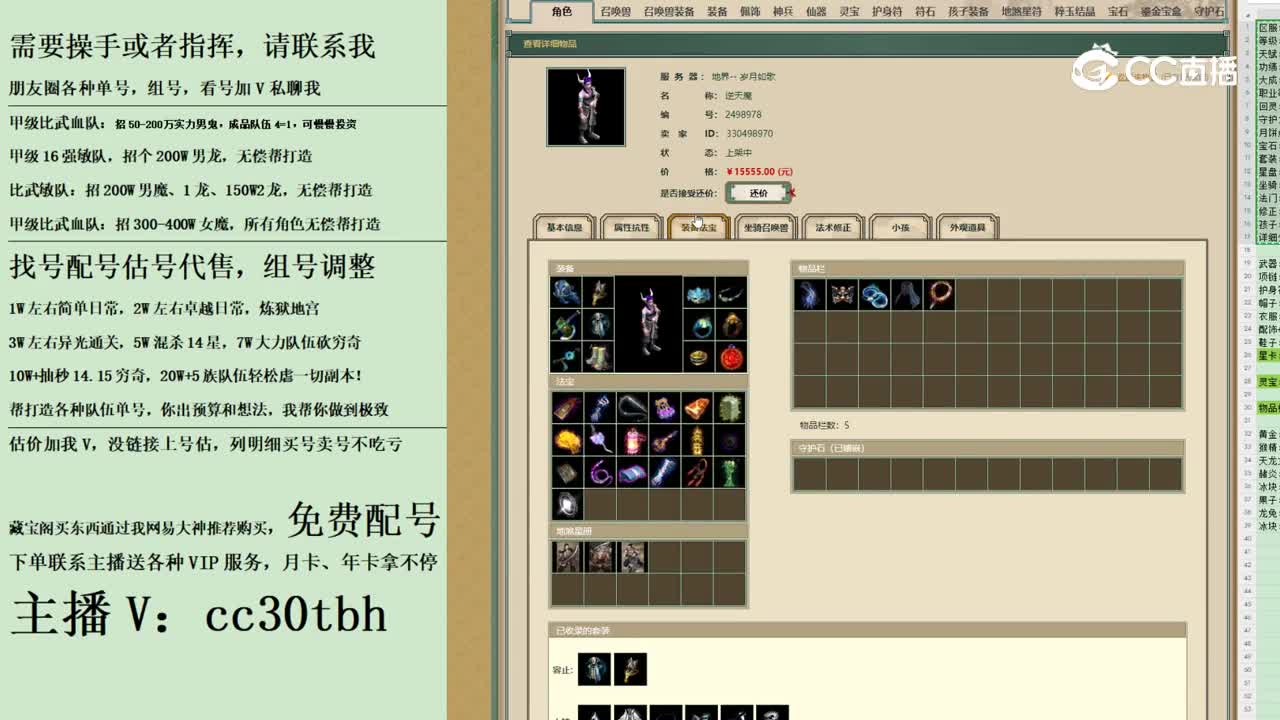
Task: Select the 外观道具 sub-tab
Action: (x=967, y=227)
